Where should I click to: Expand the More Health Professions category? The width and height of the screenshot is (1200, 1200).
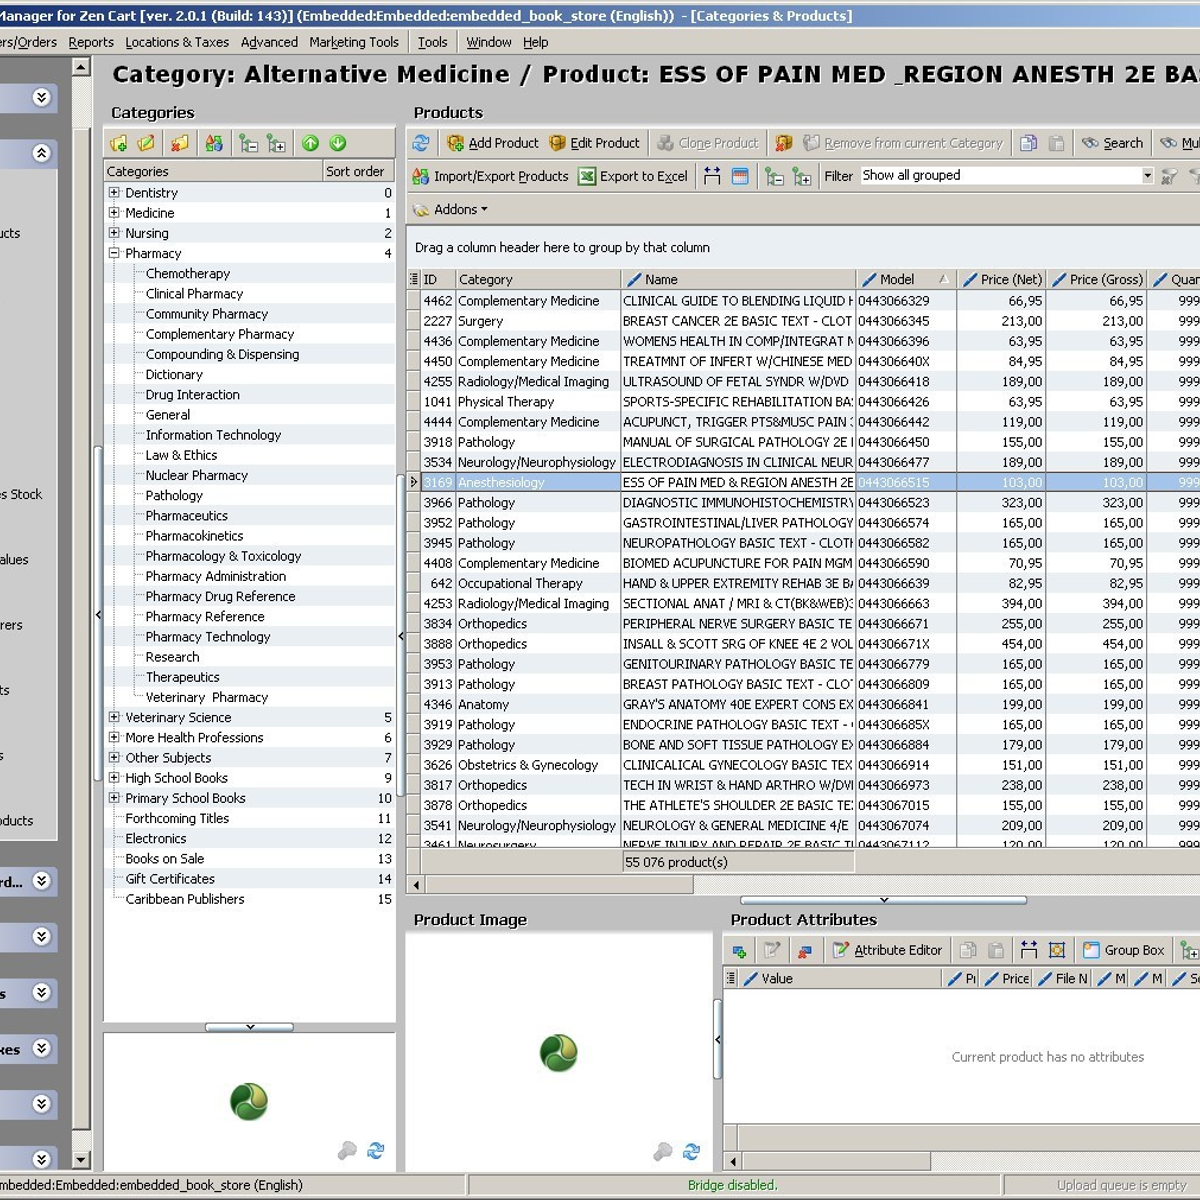(114, 737)
